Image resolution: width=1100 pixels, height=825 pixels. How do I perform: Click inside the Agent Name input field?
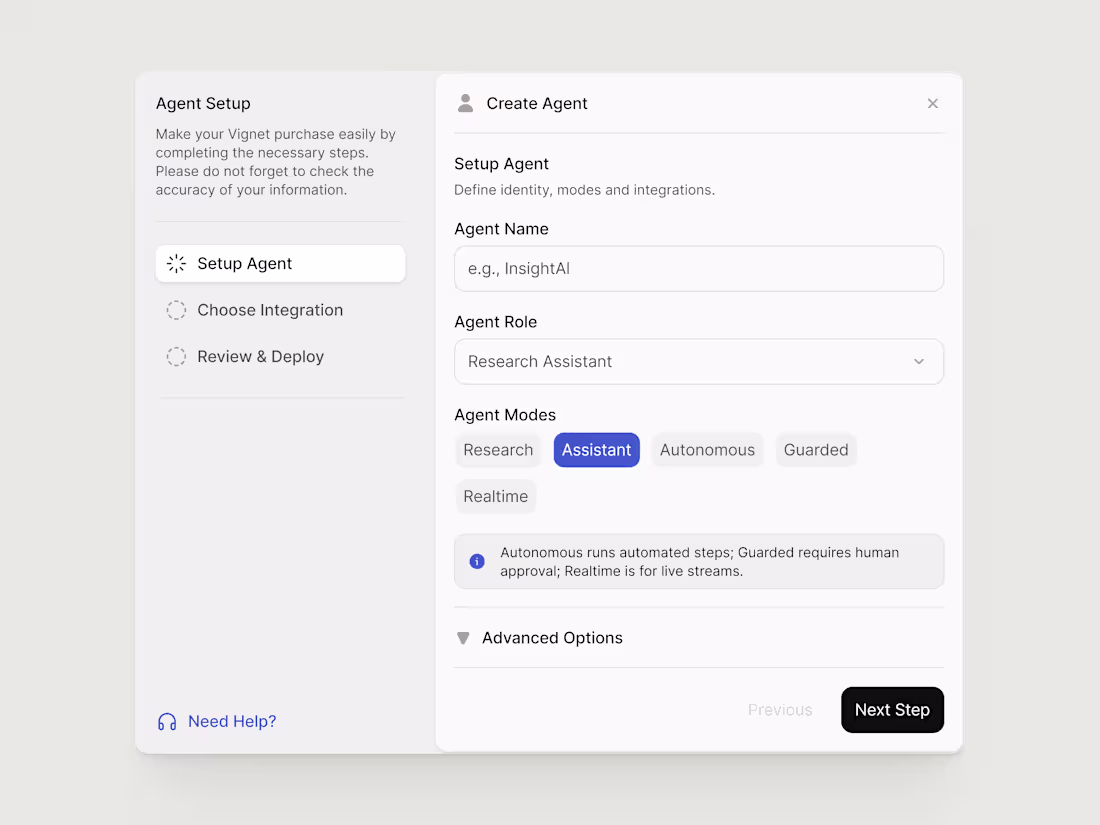point(699,268)
